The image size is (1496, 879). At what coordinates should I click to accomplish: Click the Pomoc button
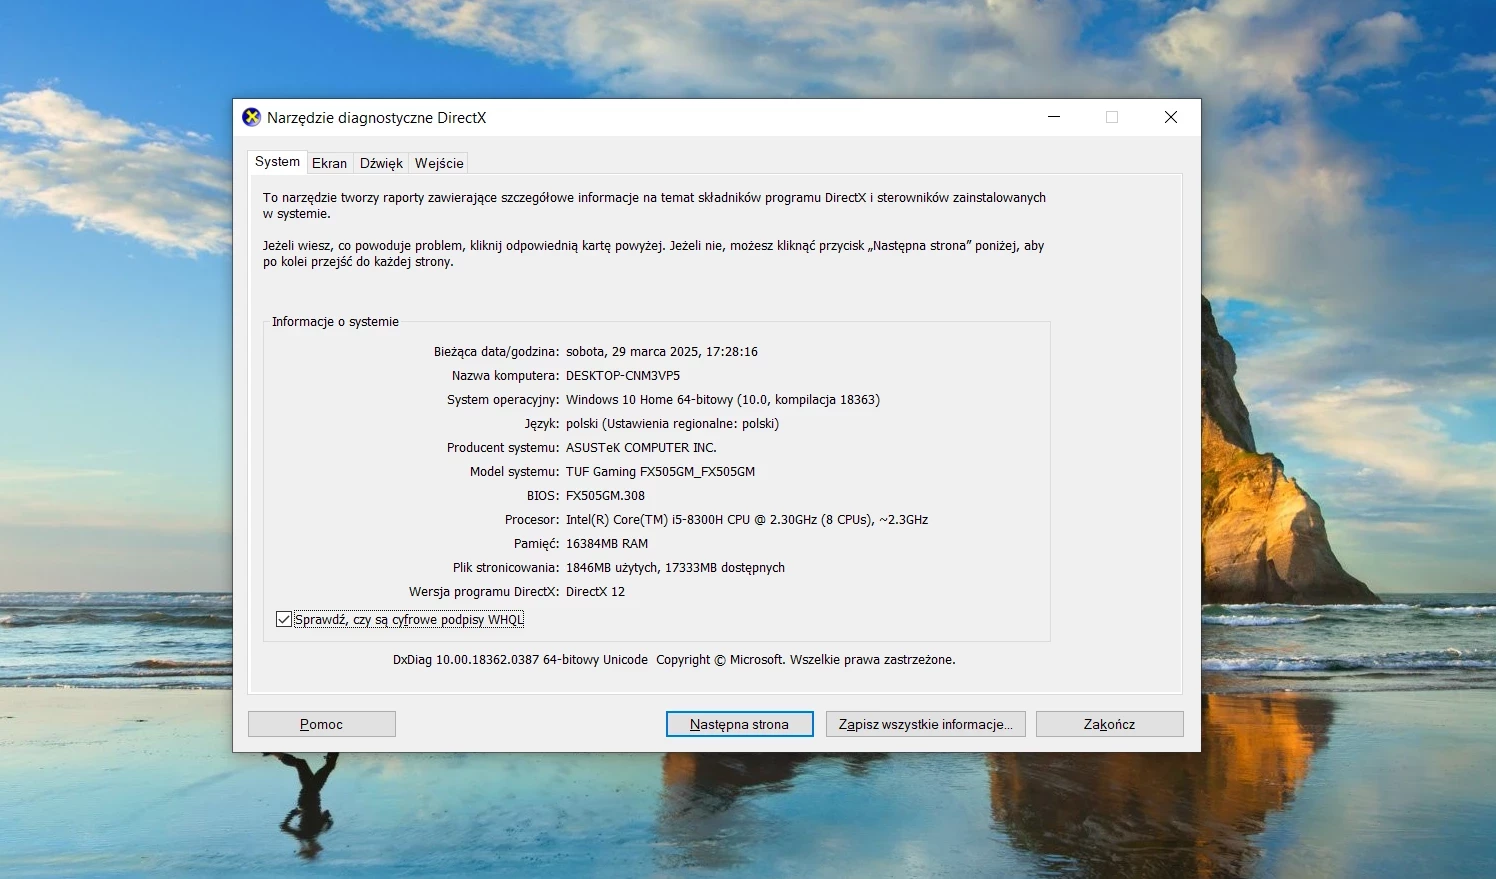[x=322, y=724]
